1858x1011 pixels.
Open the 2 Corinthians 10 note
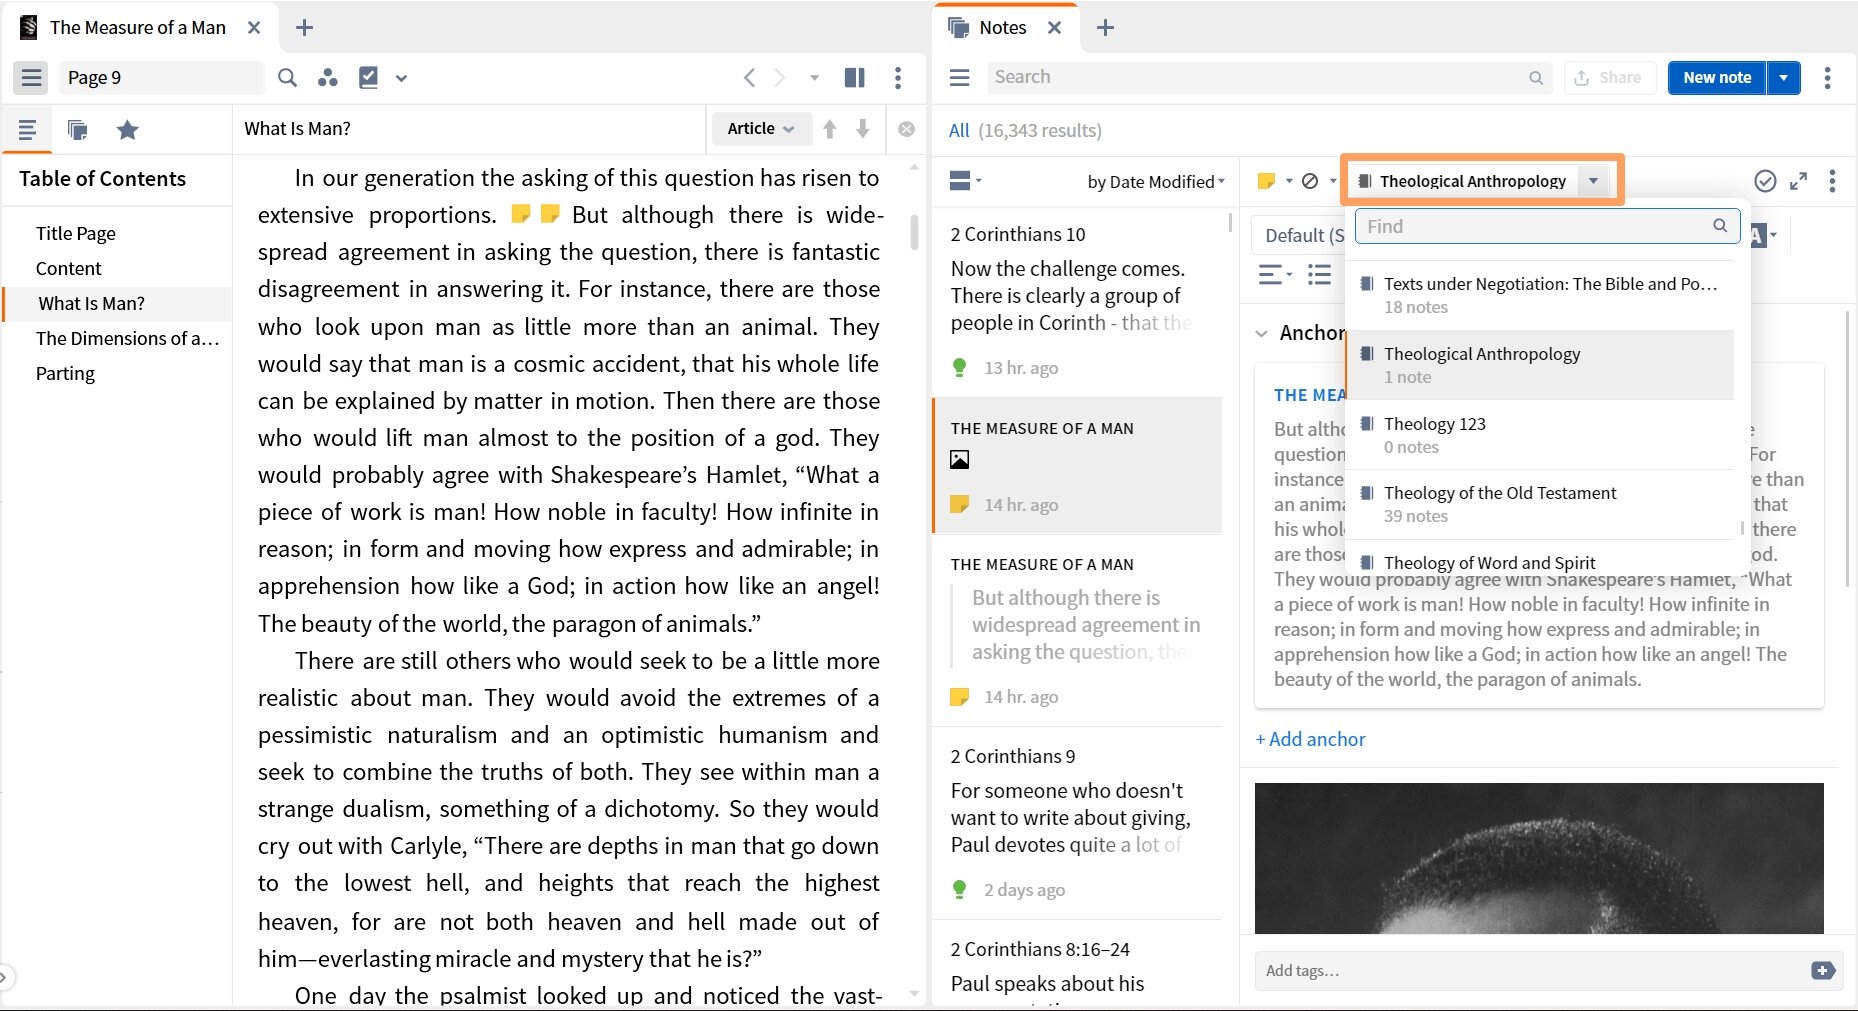pyautogui.click(x=1077, y=301)
